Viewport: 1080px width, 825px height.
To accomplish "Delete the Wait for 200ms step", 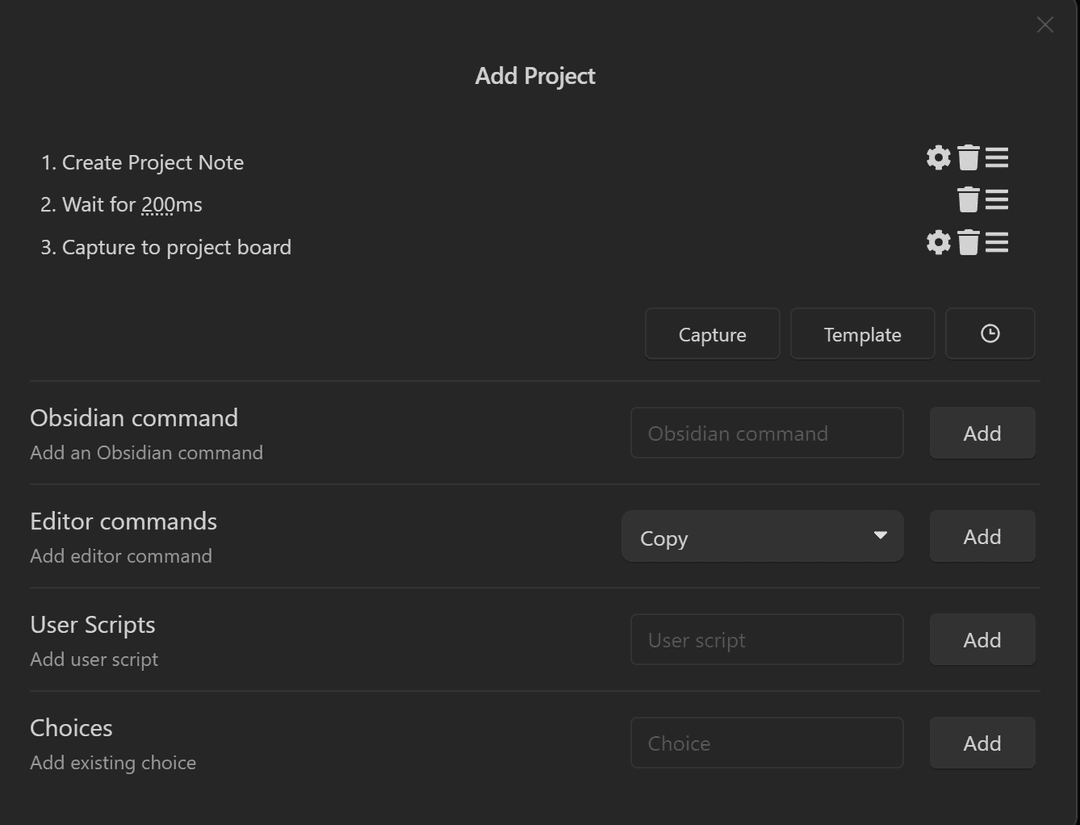I will pyautogui.click(x=968, y=199).
